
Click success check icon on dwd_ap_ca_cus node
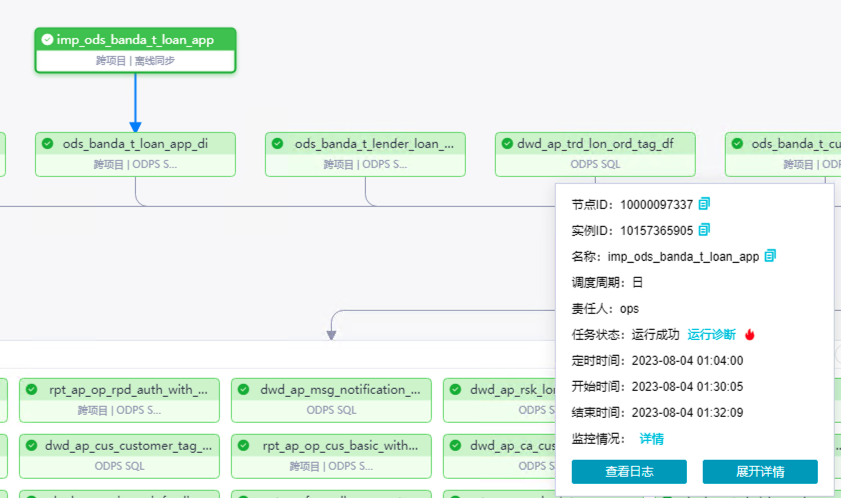[x=455, y=445]
